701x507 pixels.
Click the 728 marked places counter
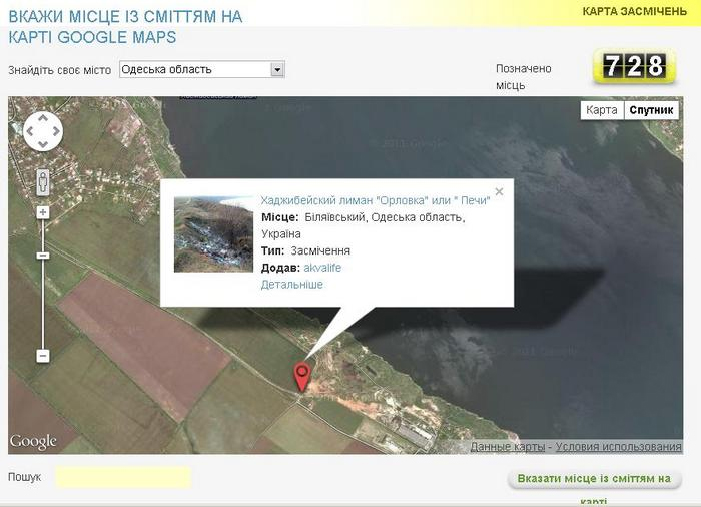(x=634, y=66)
